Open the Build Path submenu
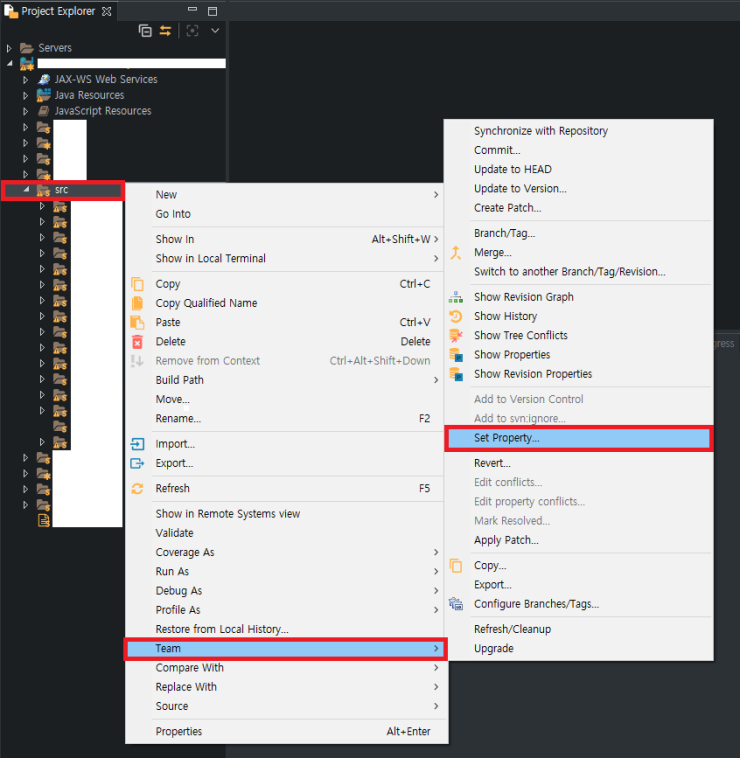 coord(180,380)
